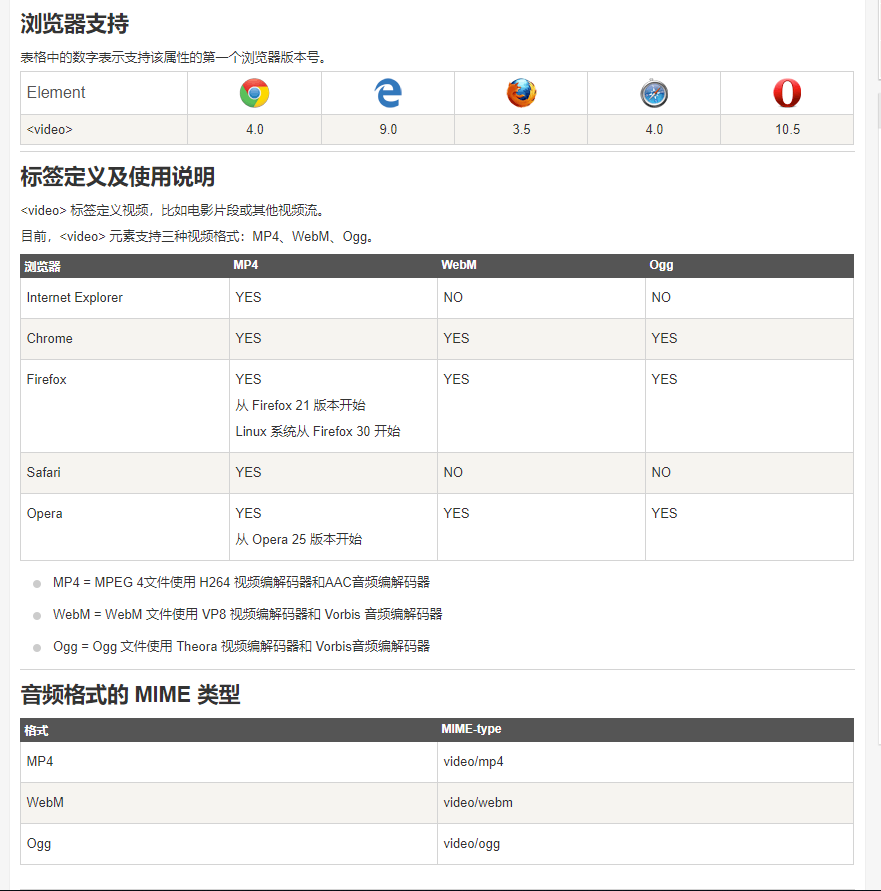Click the Opera browser icon
This screenshot has height=891, width=881.
tap(787, 93)
